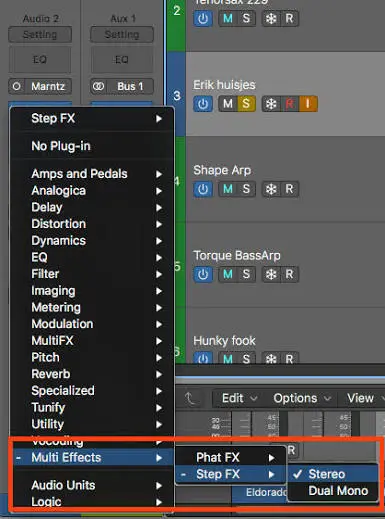Image resolution: width=385 pixels, height=519 pixels.
Task: Open the Logic submenu
Action: tap(92, 502)
